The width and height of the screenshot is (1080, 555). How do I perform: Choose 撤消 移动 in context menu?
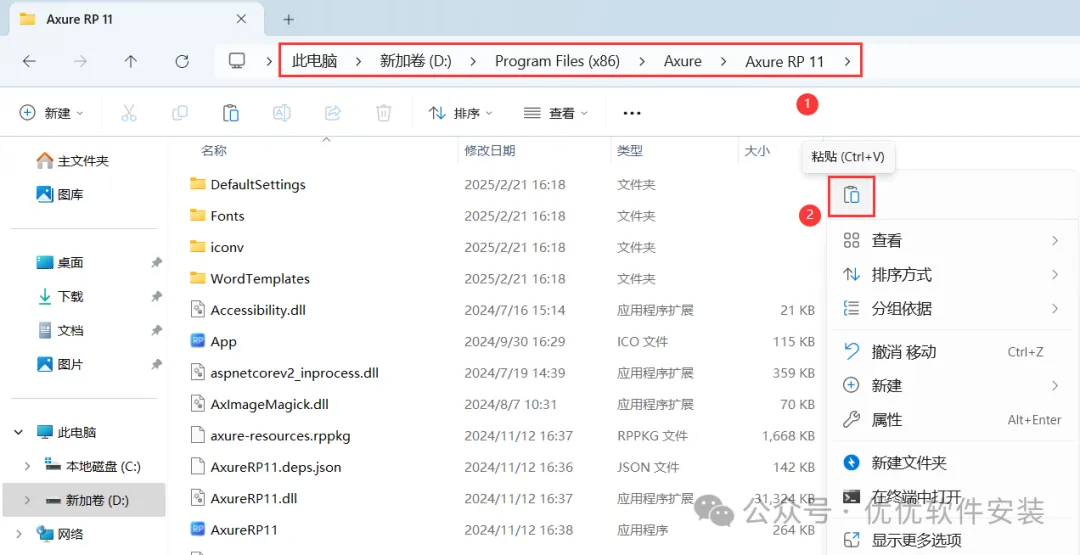coord(951,352)
